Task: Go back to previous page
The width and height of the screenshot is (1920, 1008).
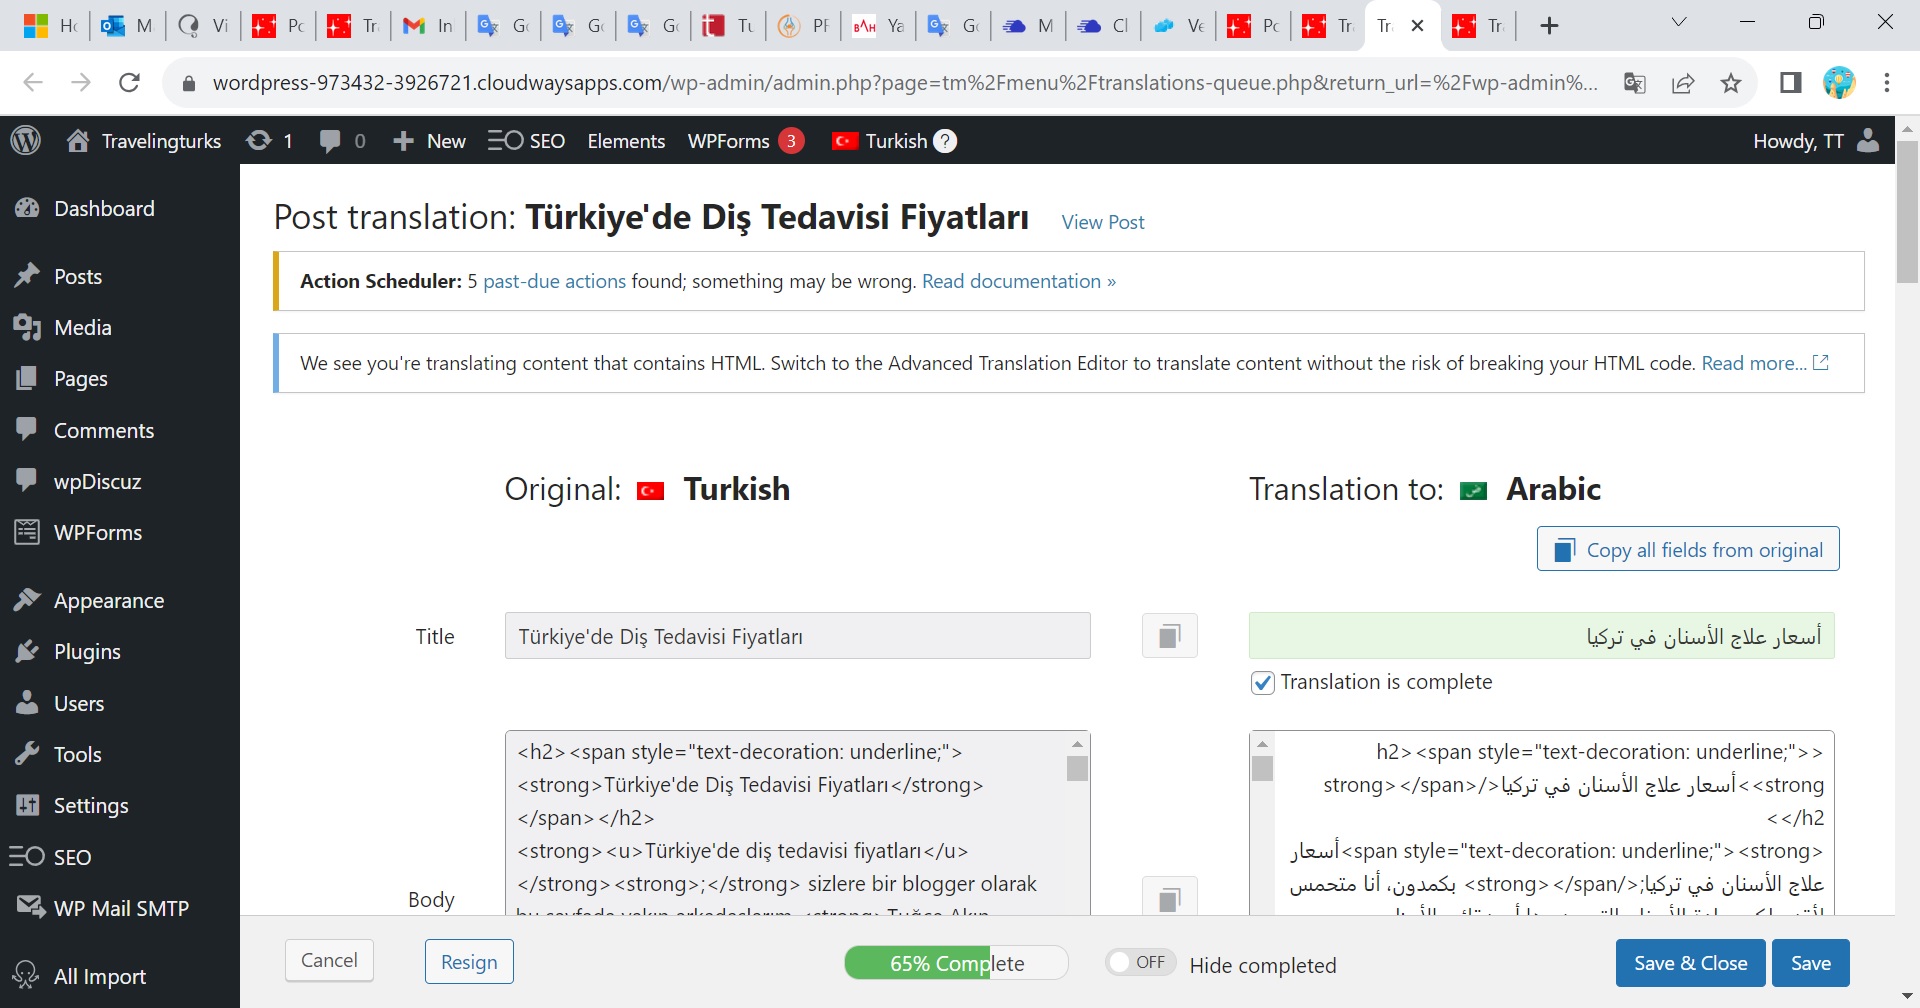Action: pos(33,82)
